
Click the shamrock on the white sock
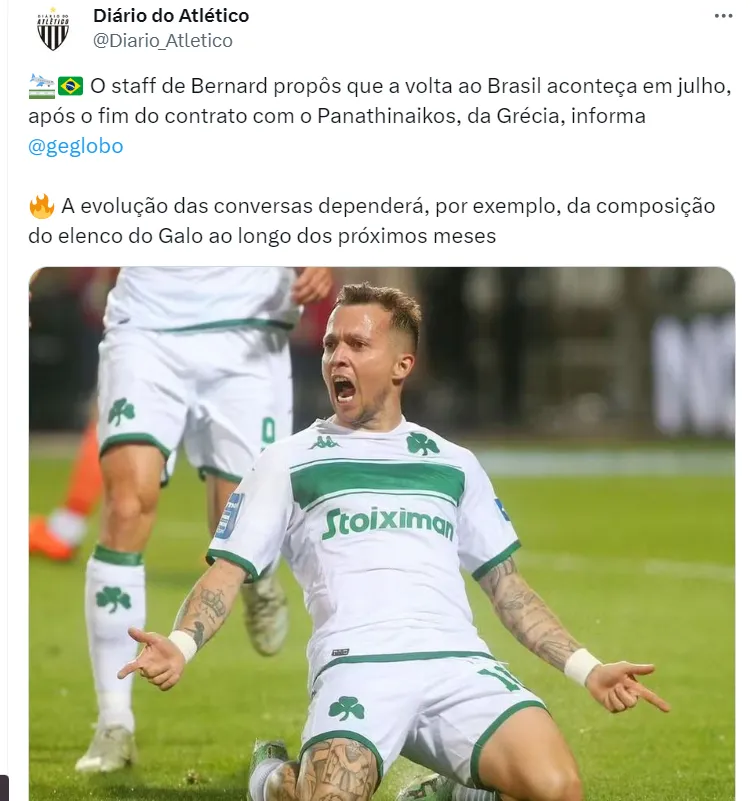pyautogui.click(x=113, y=599)
